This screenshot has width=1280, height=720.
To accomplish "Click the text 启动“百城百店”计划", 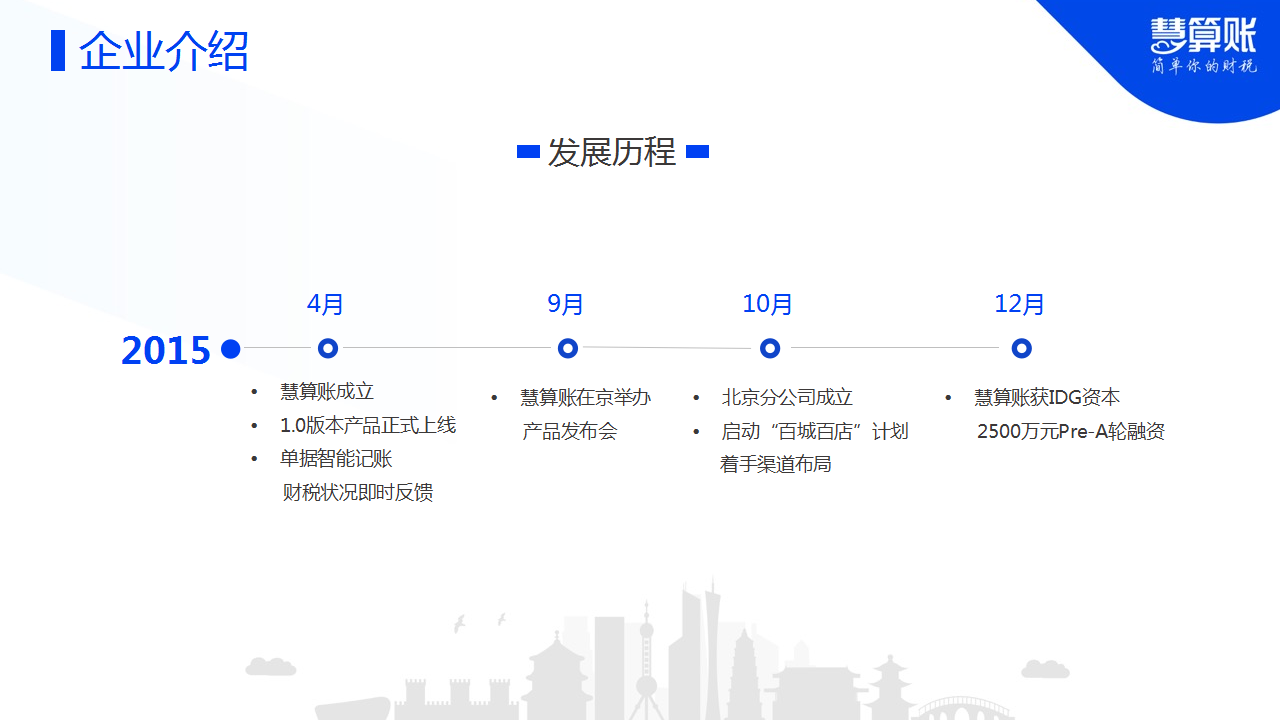I will tap(815, 432).
